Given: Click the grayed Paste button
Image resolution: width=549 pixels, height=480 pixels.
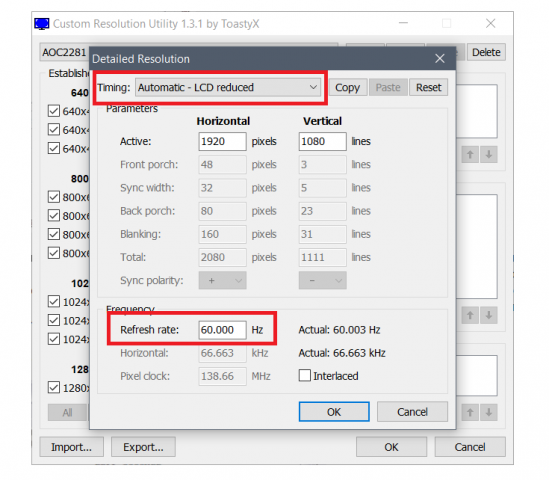Looking at the screenshot, I should click(x=388, y=87).
